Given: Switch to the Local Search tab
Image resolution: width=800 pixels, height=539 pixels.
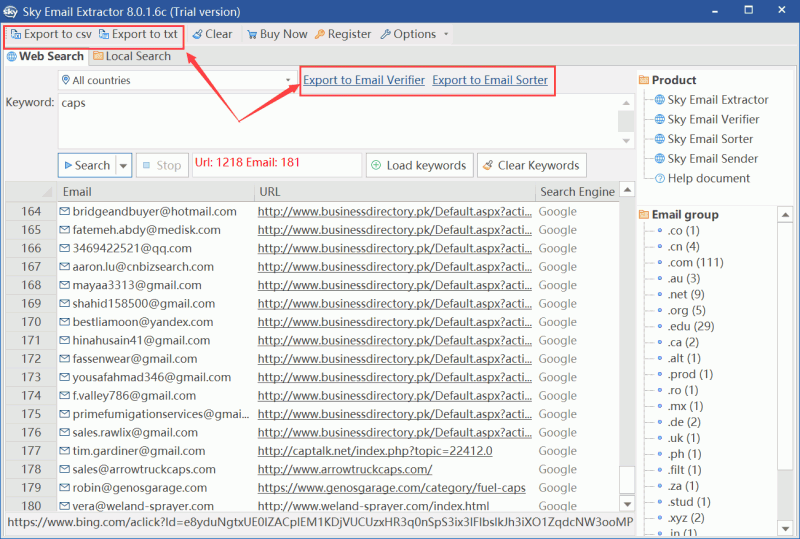Looking at the screenshot, I should 132,56.
